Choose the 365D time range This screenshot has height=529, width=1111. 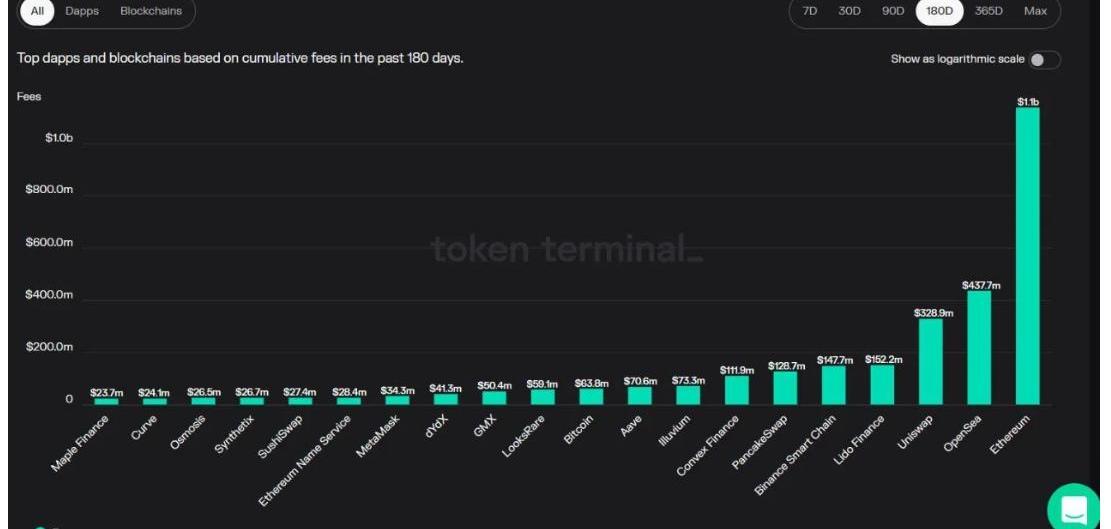(988, 11)
